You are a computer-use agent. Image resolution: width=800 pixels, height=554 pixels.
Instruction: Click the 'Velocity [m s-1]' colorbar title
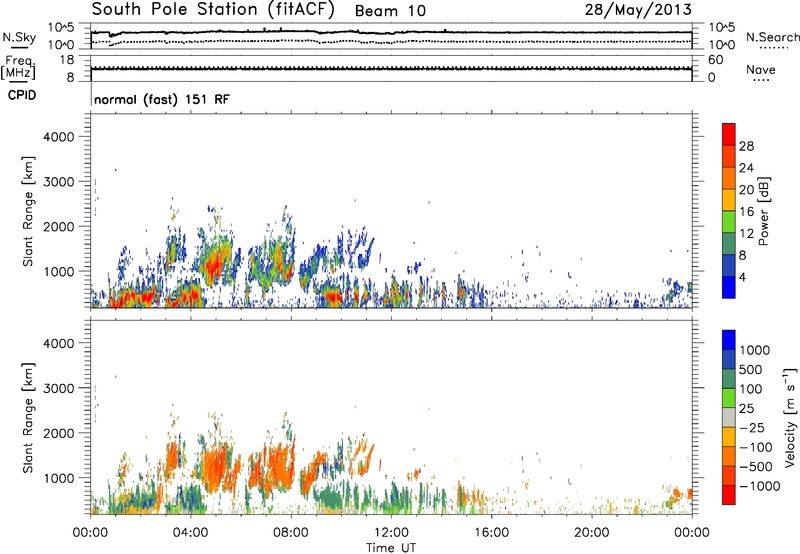click(790, 417)
